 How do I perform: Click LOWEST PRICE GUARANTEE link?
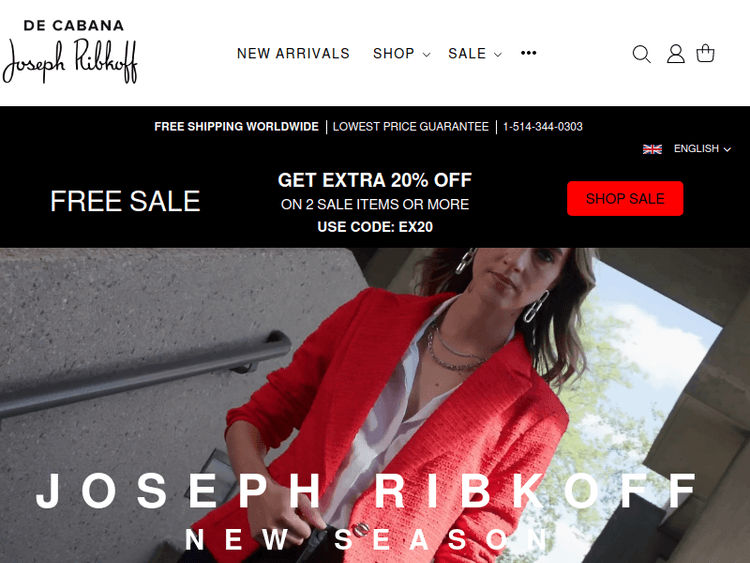pos(411,127)
